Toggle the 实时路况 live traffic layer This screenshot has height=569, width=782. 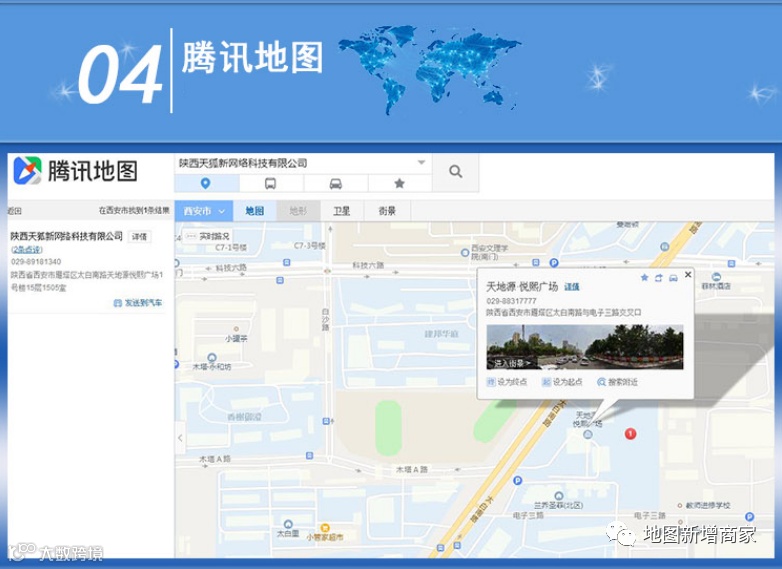coord(207,236)
